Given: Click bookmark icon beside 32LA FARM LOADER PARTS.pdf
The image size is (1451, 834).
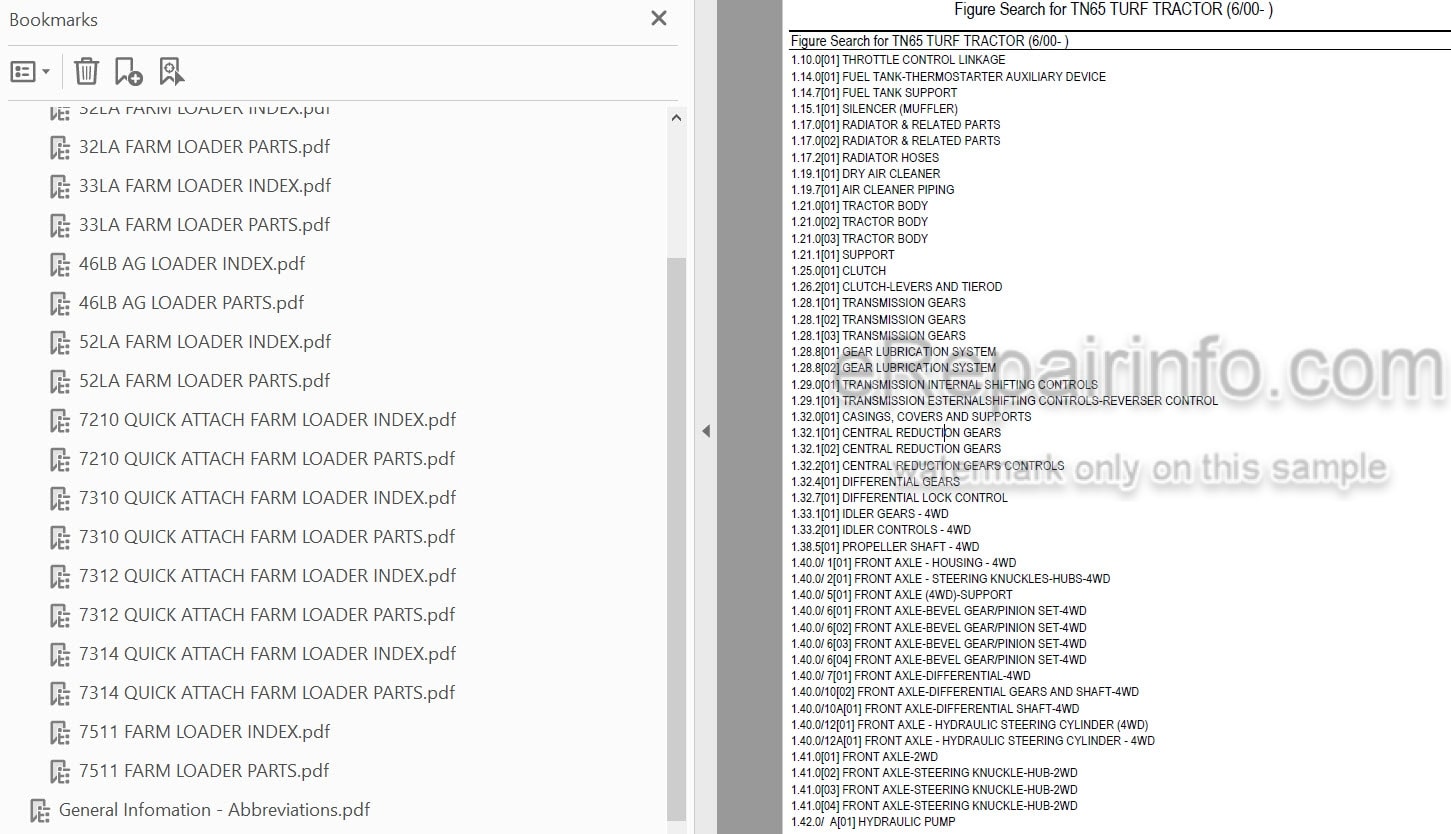Looking at the screenshot, I should 60,148.
